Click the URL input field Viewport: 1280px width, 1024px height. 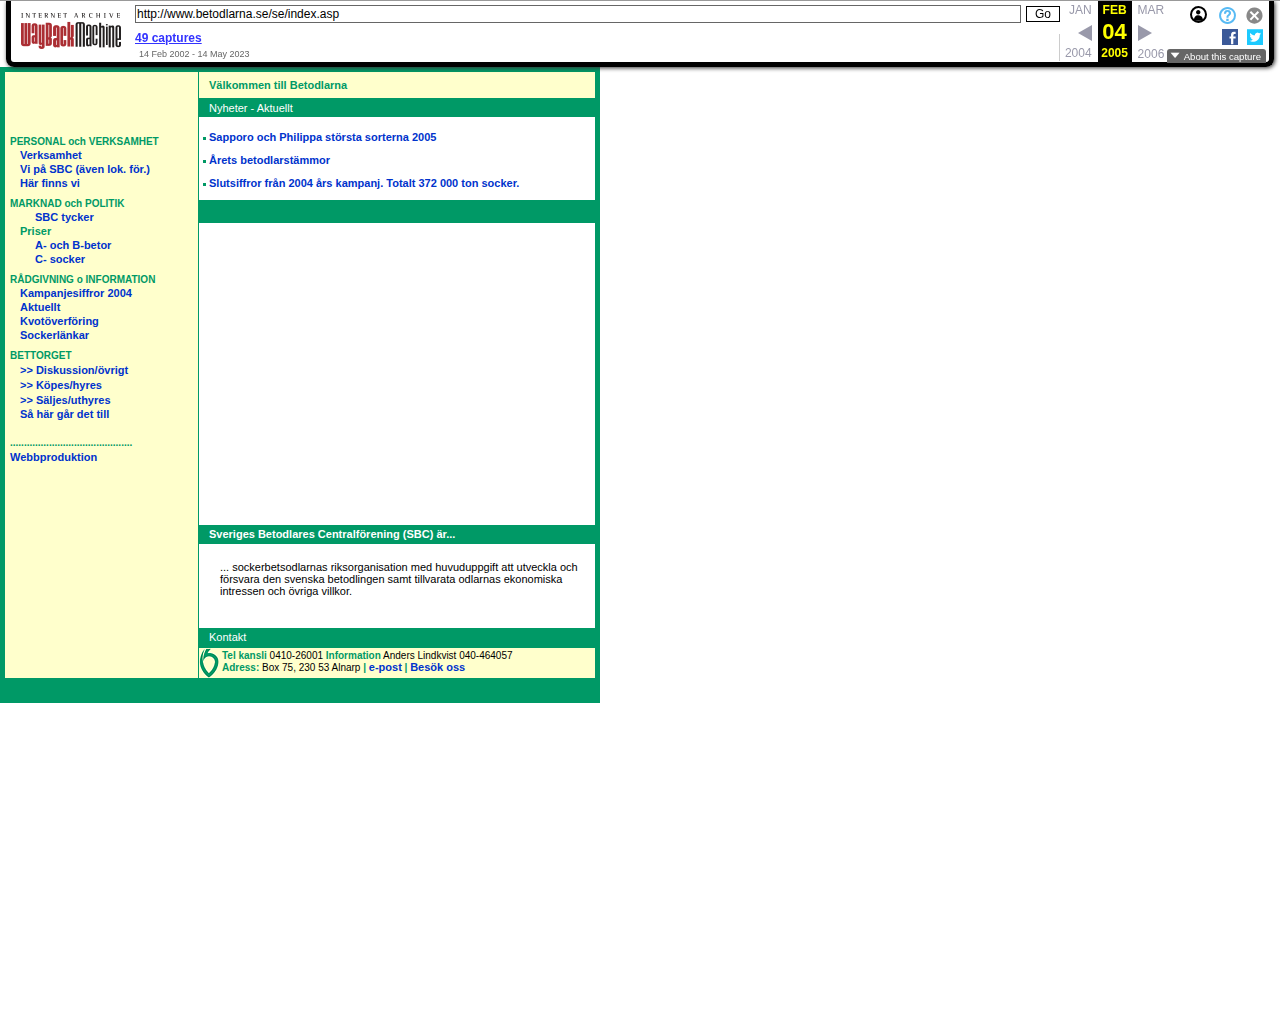click(x=578, y=14)
